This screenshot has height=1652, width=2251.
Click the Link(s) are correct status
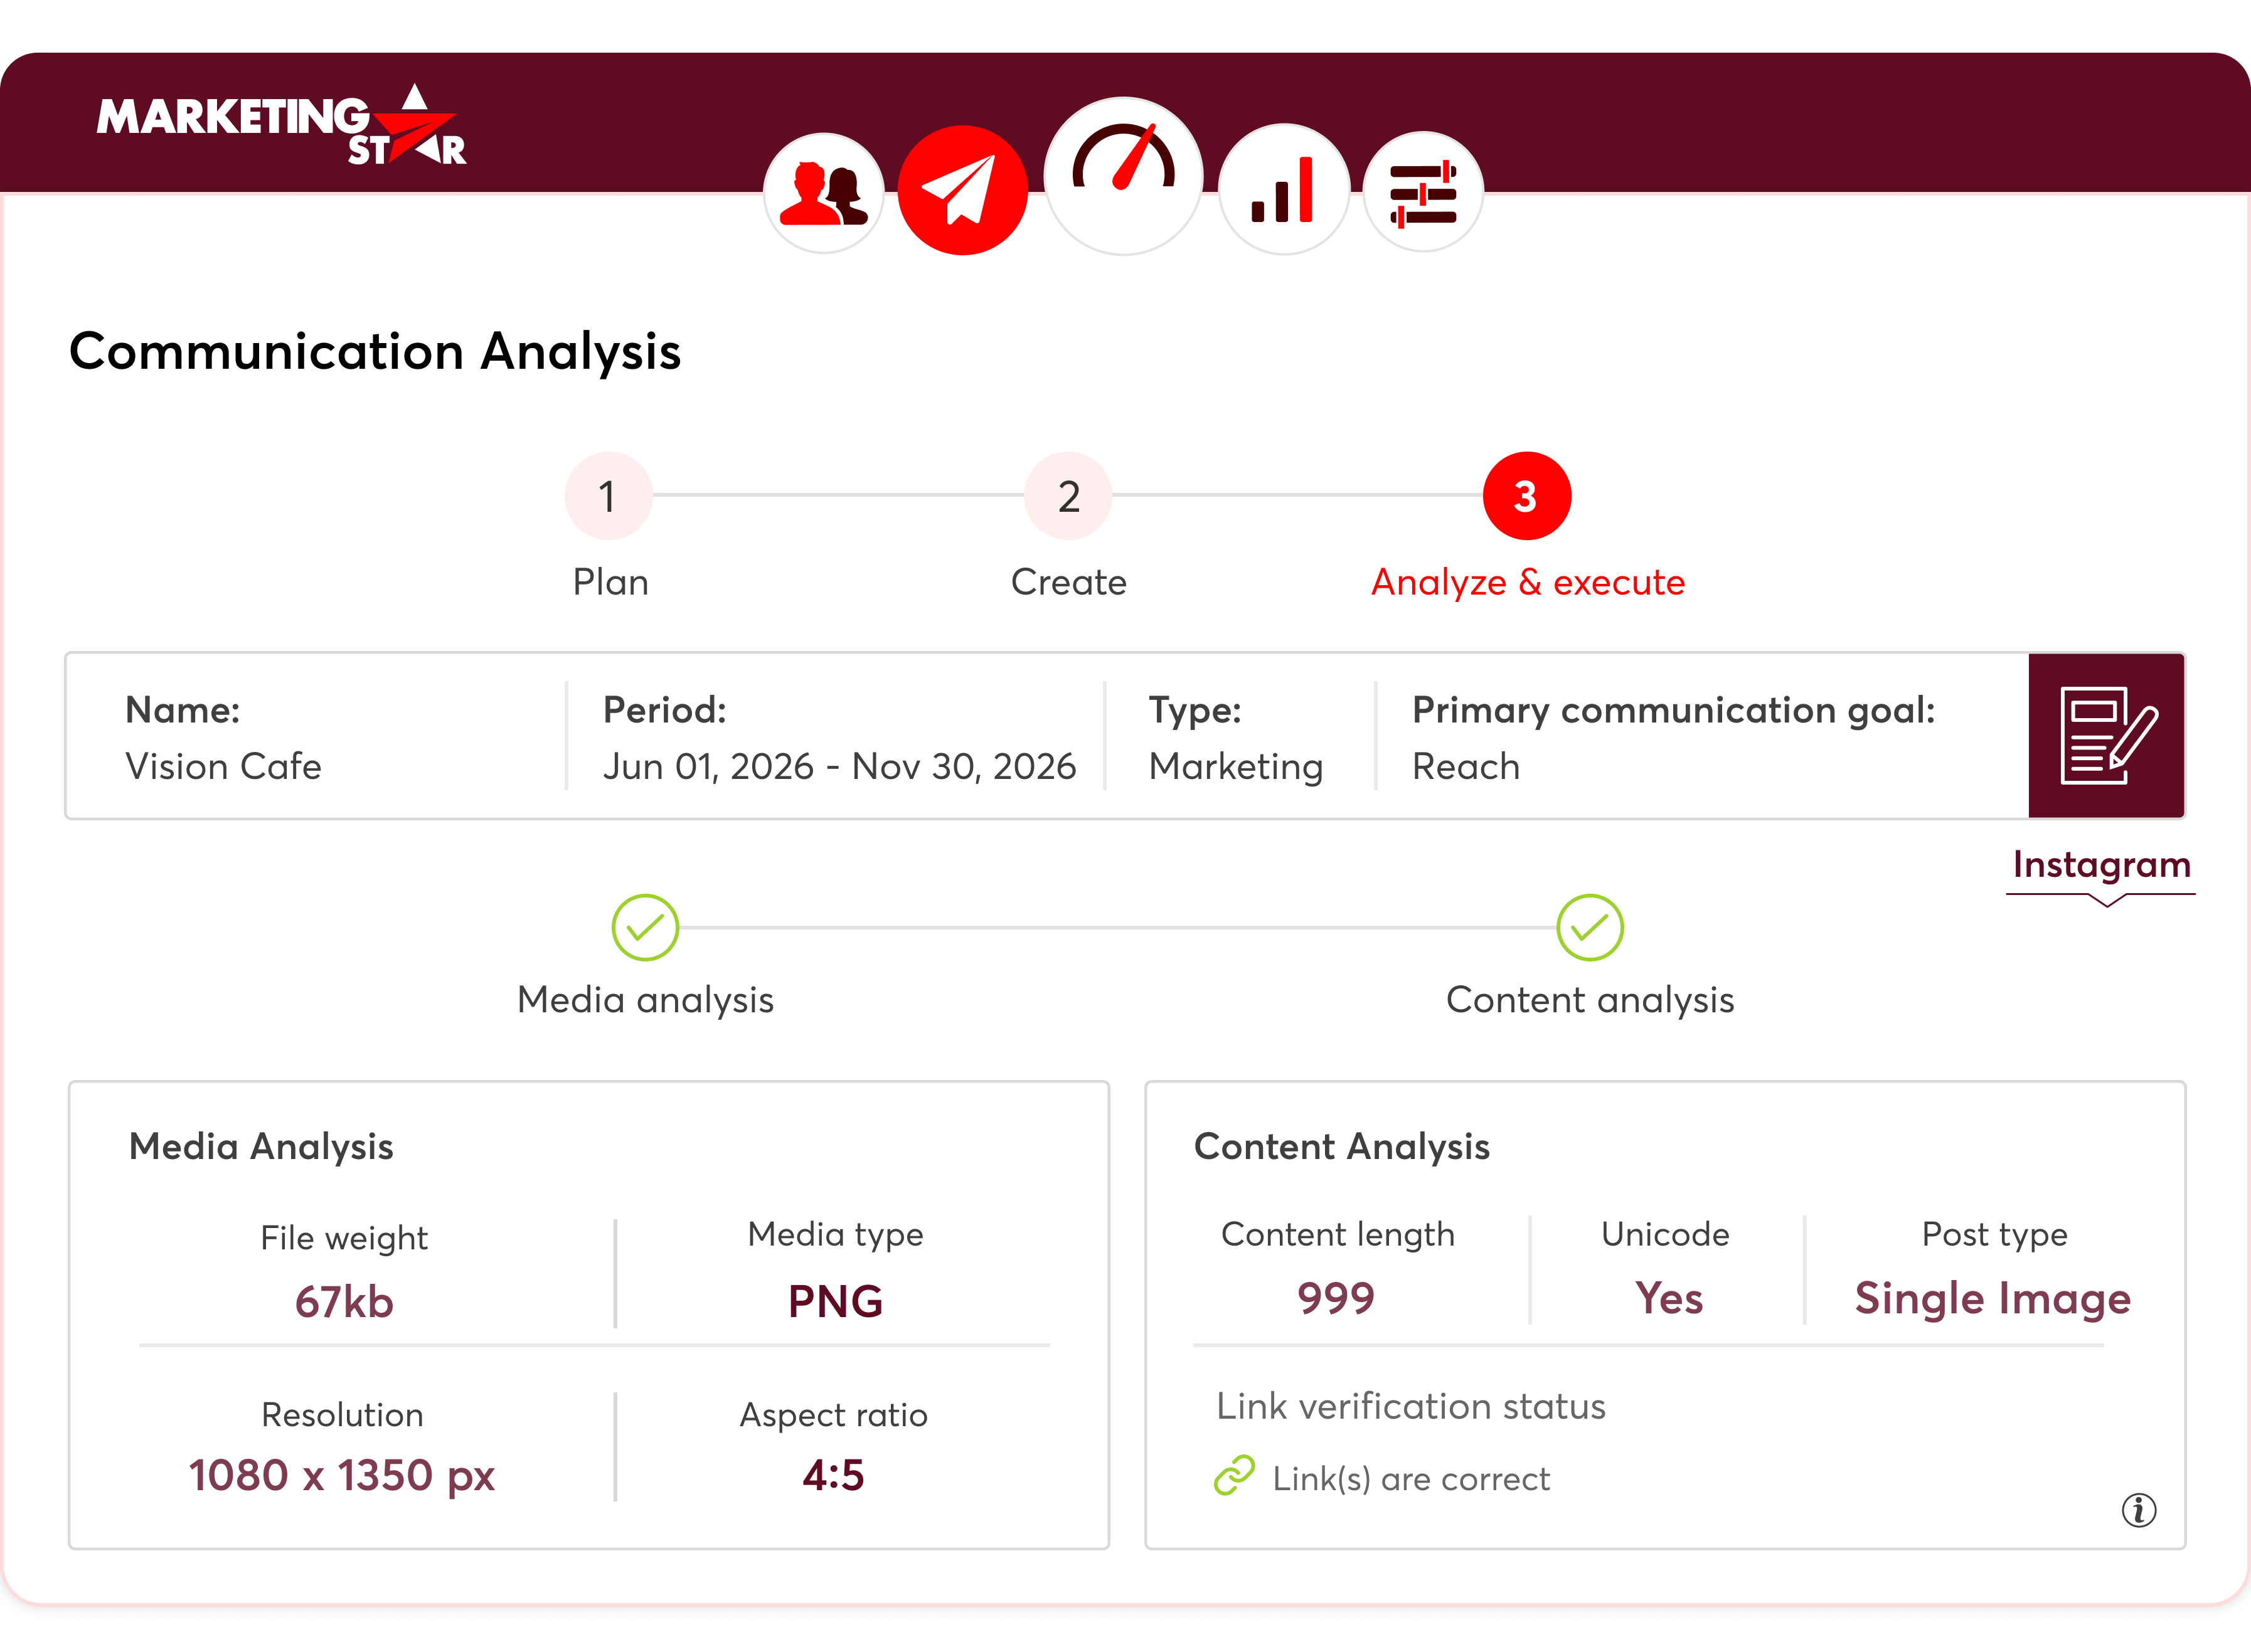[1410, 1479]
